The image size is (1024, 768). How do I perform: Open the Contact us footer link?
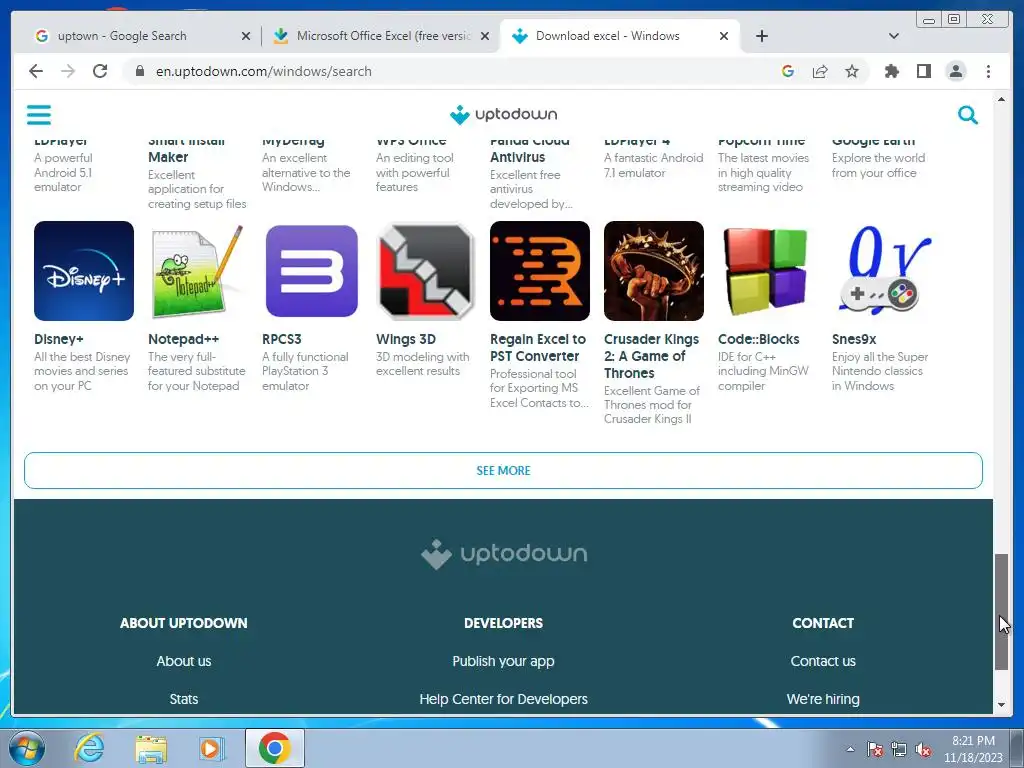pyautogui.click(x=823, y=661)
